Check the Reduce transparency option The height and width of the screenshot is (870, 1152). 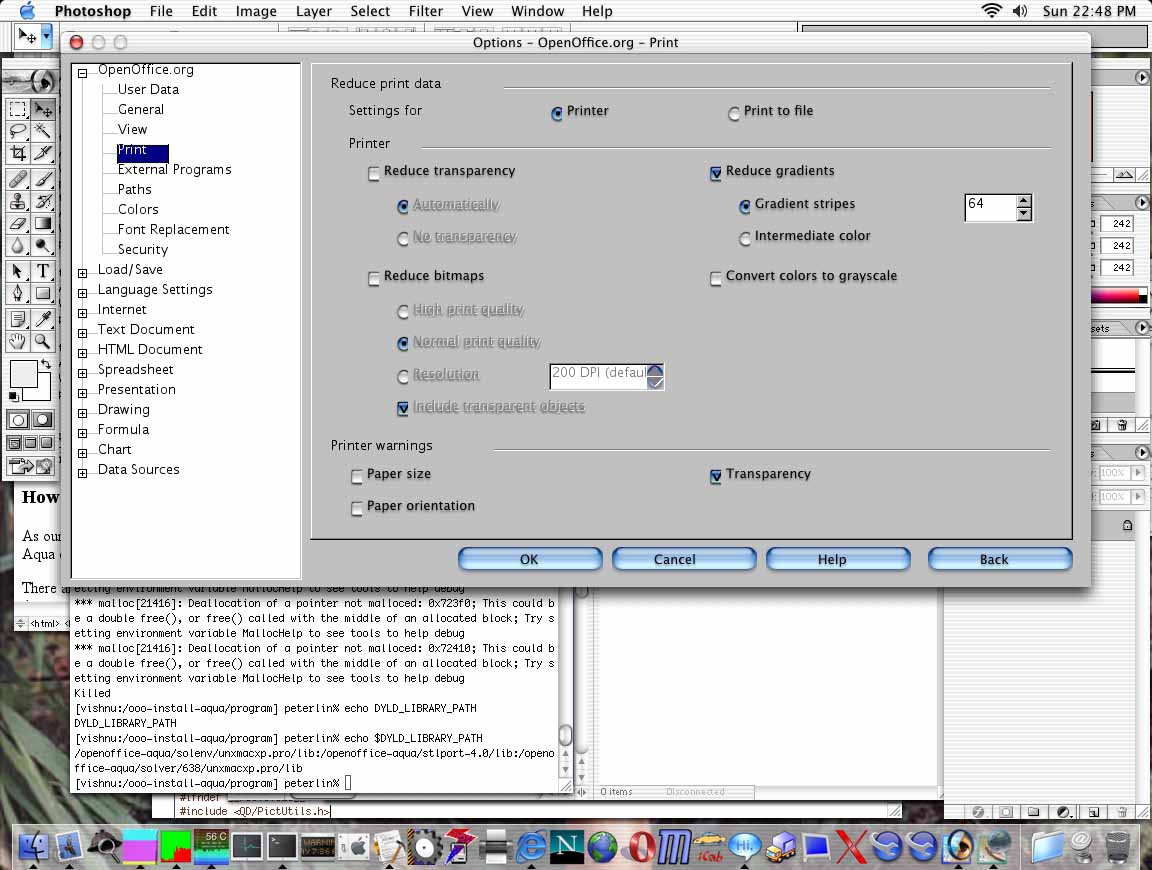[x=374, y=173]
